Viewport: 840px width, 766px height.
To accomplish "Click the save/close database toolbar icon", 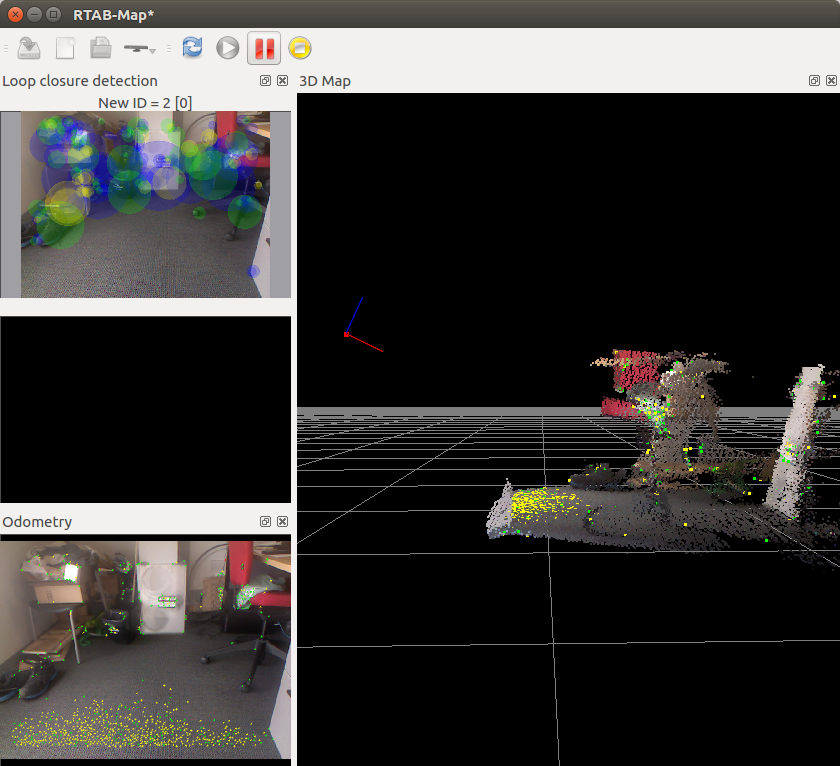I will tap(29, 48).
